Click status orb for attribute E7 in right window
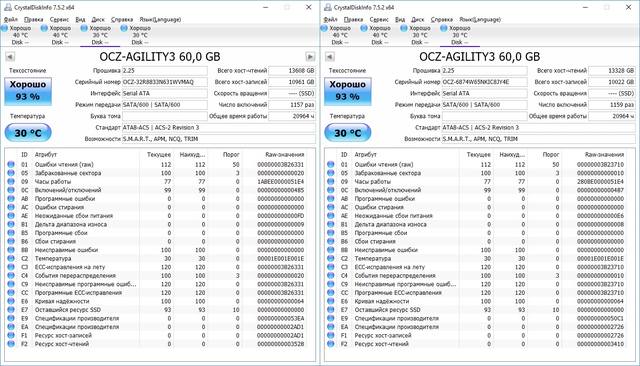 click(x=331, y=310)
